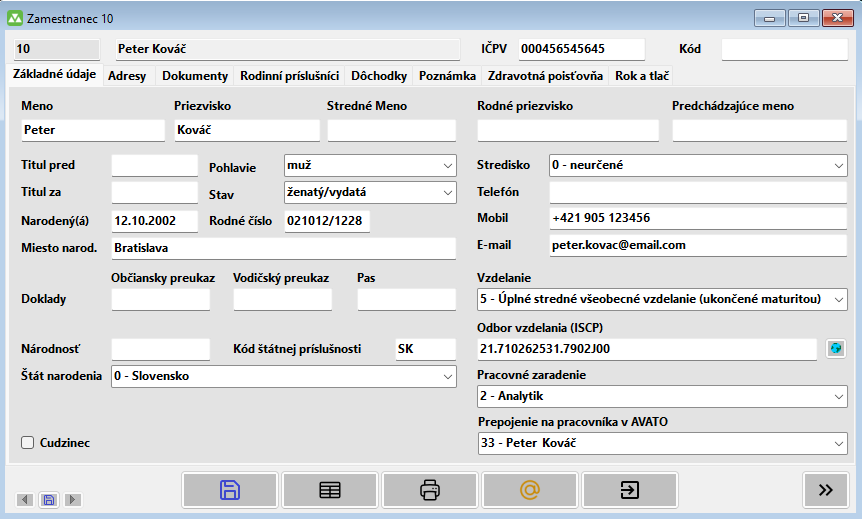Open globe lookup next to Odbor vzdelania
Image resolution: width=862 pixels, height=519 pixels.
(x=836, y=349)
